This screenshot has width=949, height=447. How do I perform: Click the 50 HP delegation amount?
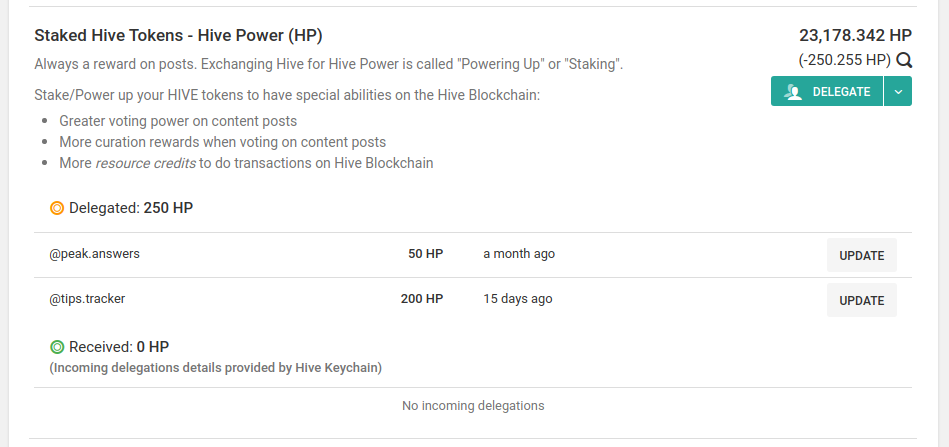[x=426, y=254]
